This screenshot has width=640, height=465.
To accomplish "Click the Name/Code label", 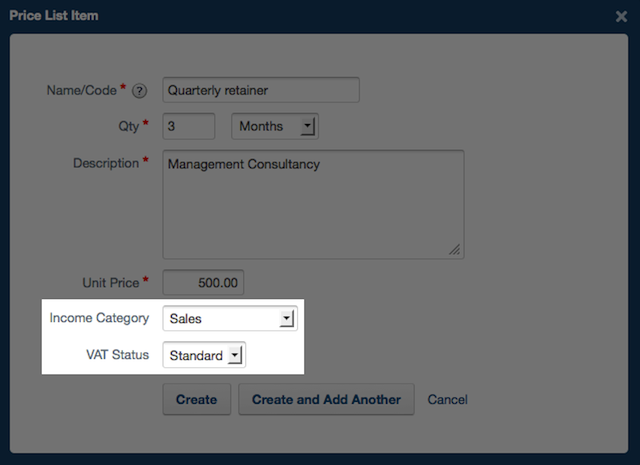I will coord(81,90).
